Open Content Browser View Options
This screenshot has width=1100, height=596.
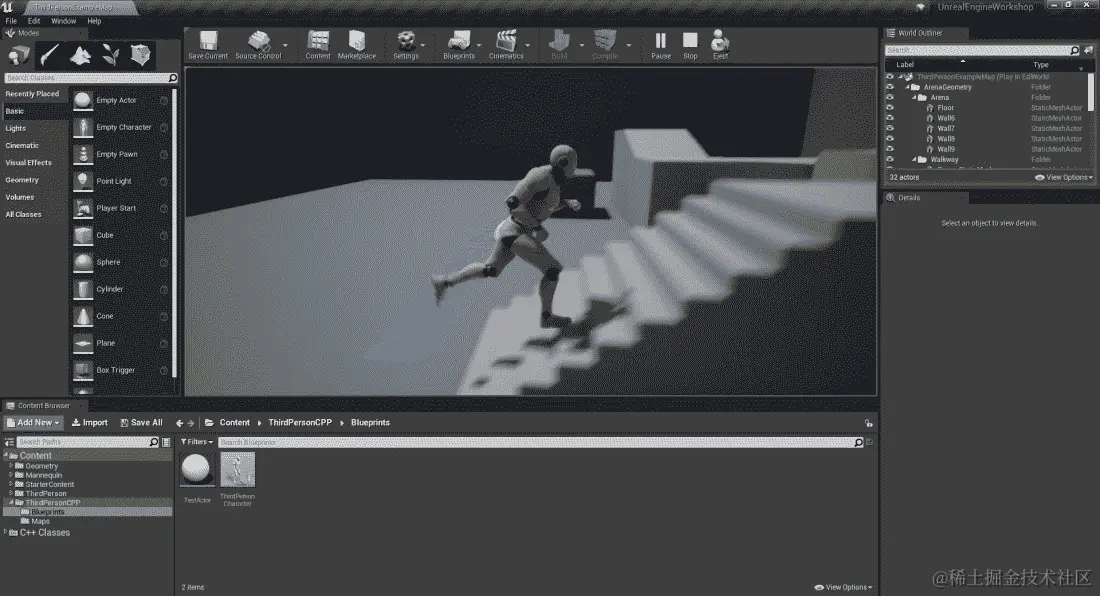tap(843, 588)
